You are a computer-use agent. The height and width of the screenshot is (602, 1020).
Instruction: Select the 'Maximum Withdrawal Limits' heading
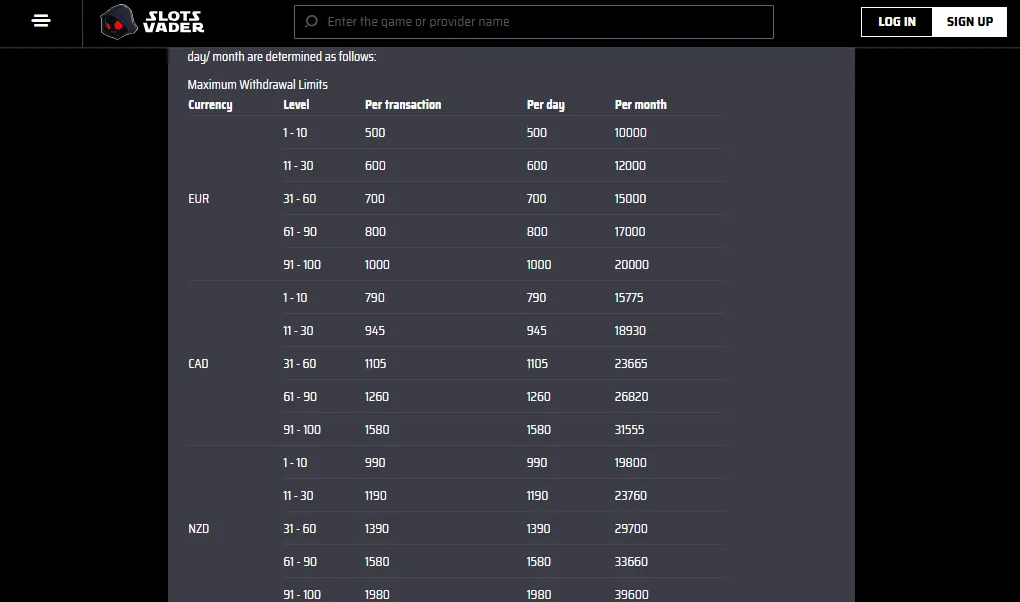[258, 85]
